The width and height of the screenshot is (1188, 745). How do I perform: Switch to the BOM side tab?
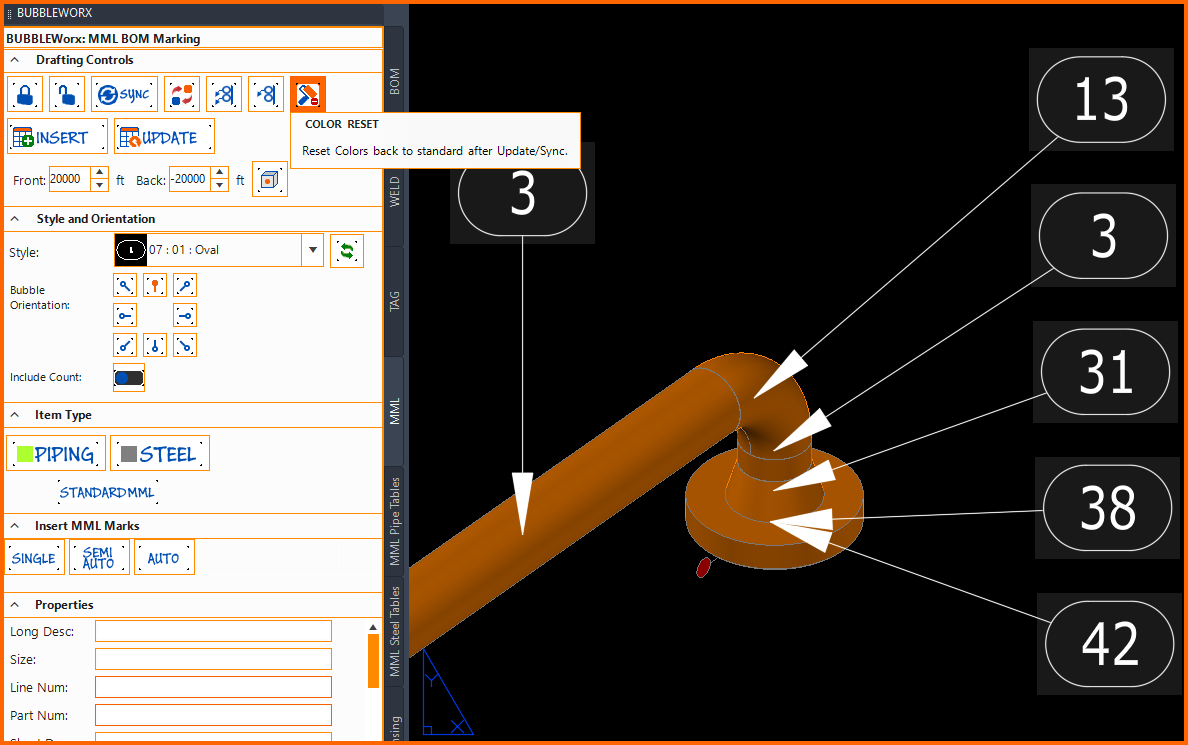pos(395,81)
